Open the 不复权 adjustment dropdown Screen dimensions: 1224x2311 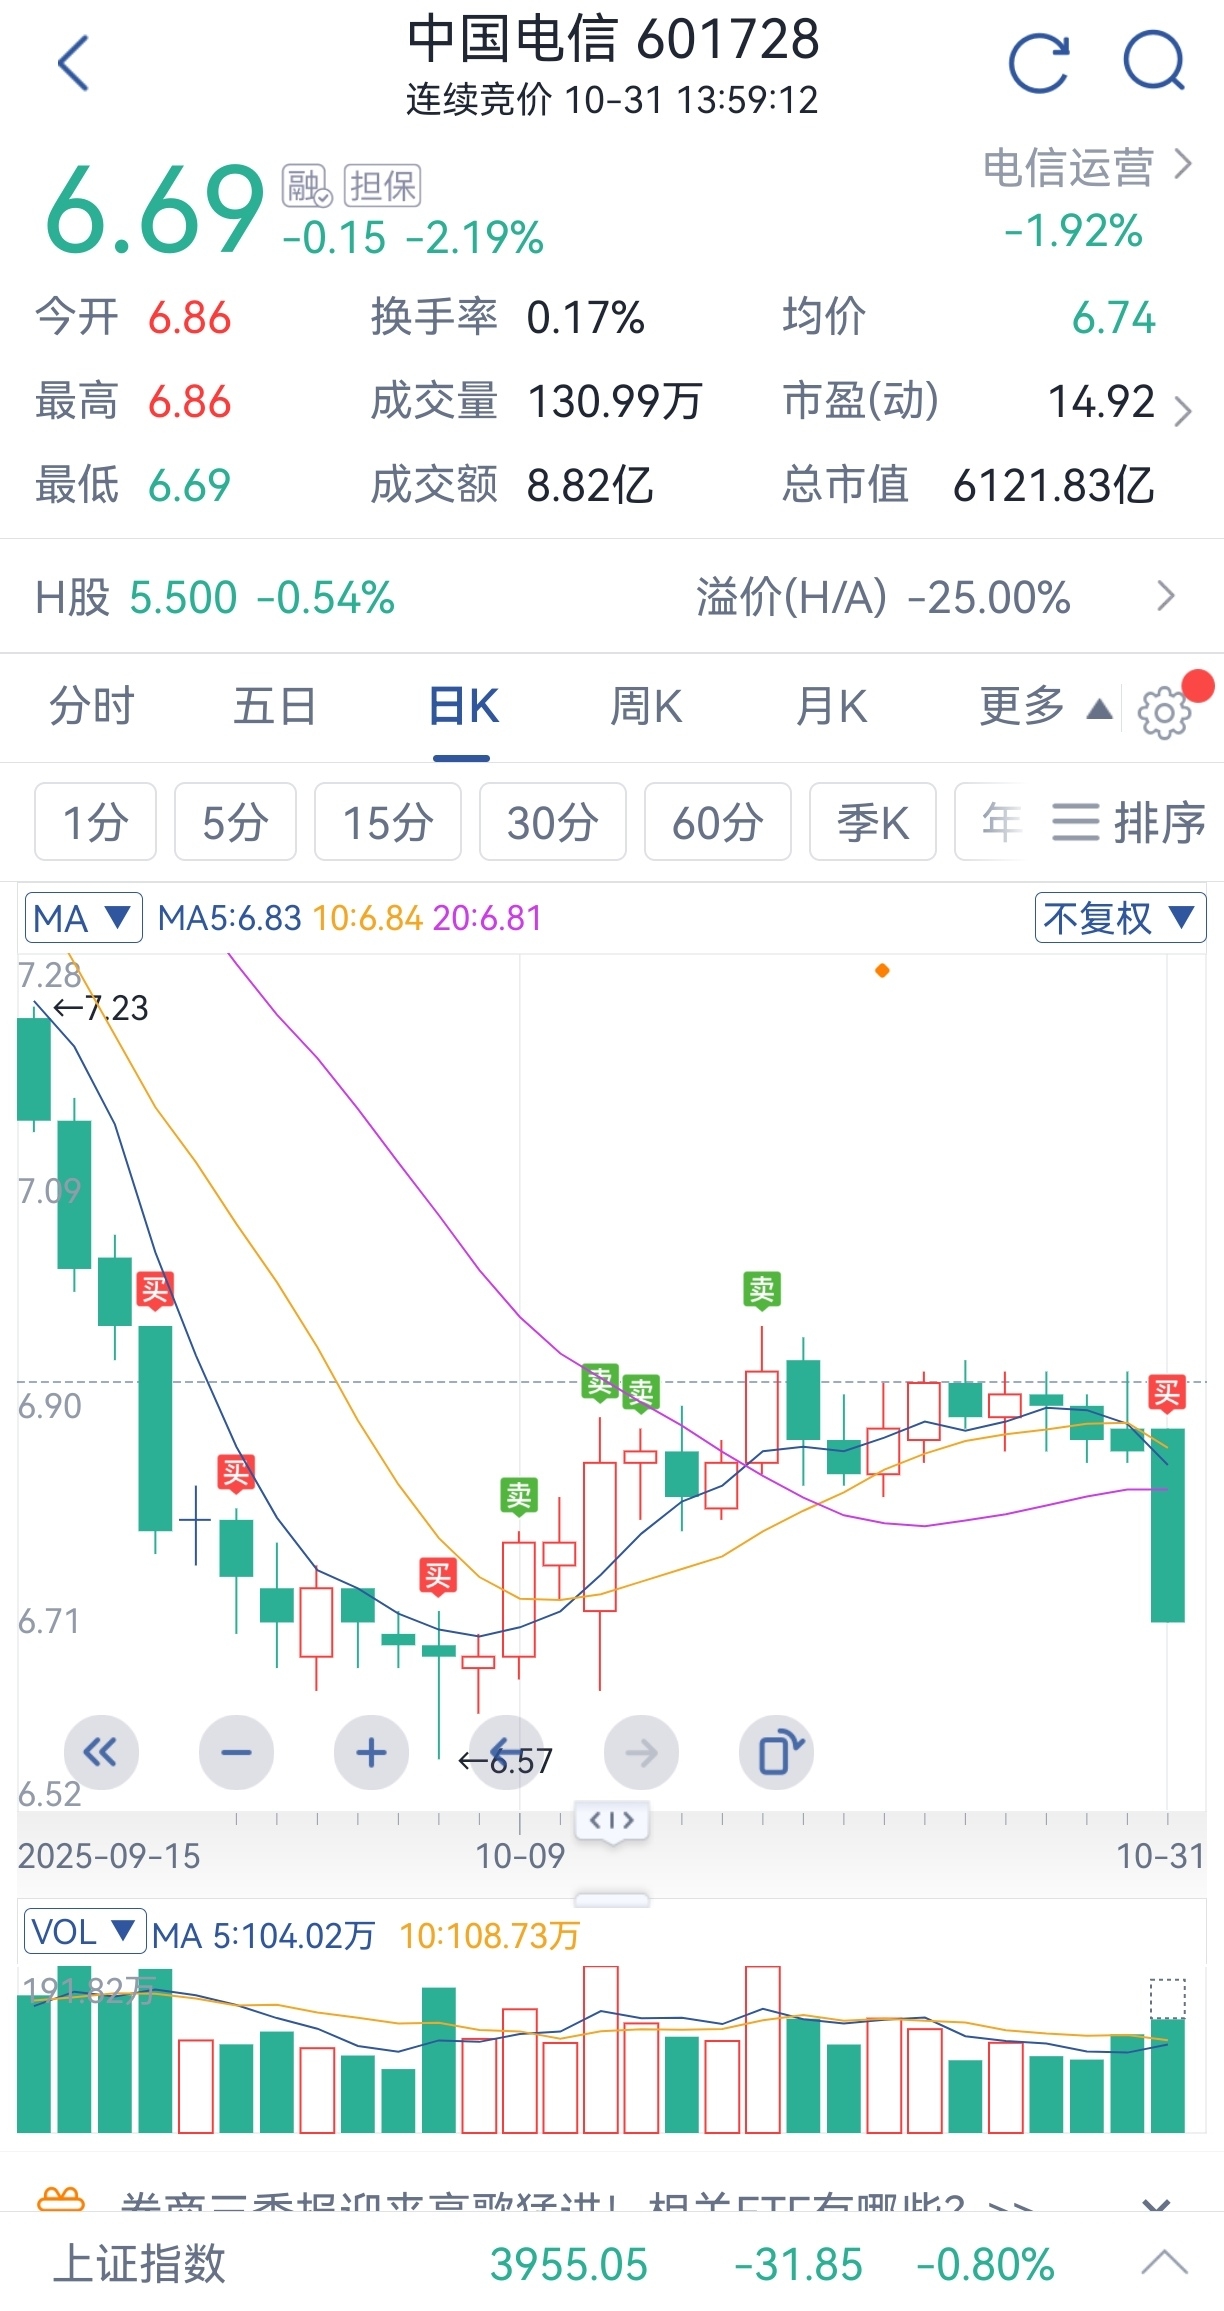pyautogui.click(x=1119, y=918)
